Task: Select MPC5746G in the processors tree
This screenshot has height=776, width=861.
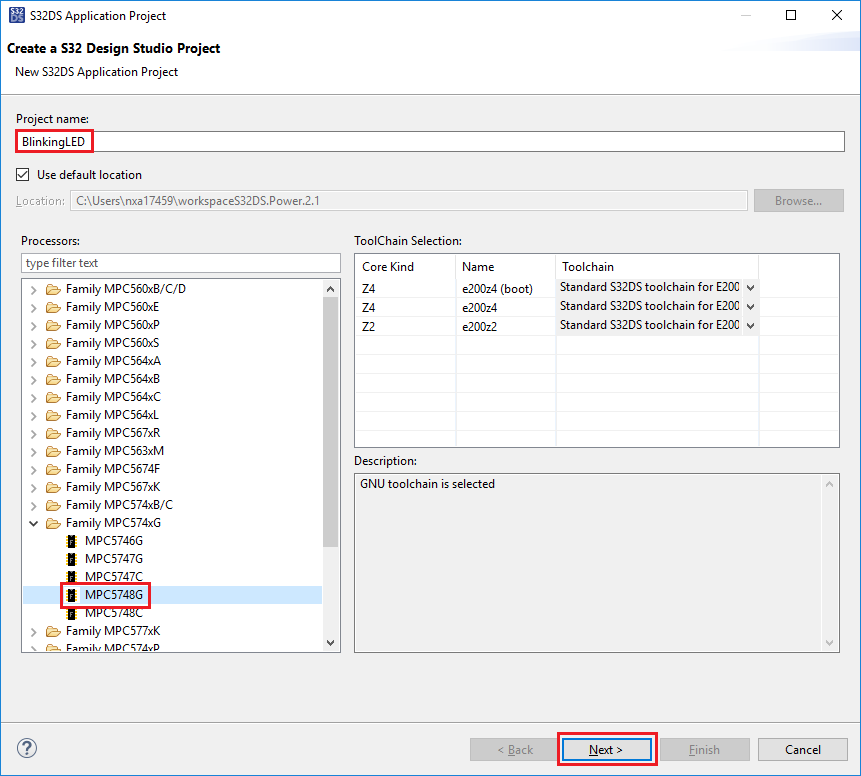Action: pyautogui.click(x=114, y=541)
